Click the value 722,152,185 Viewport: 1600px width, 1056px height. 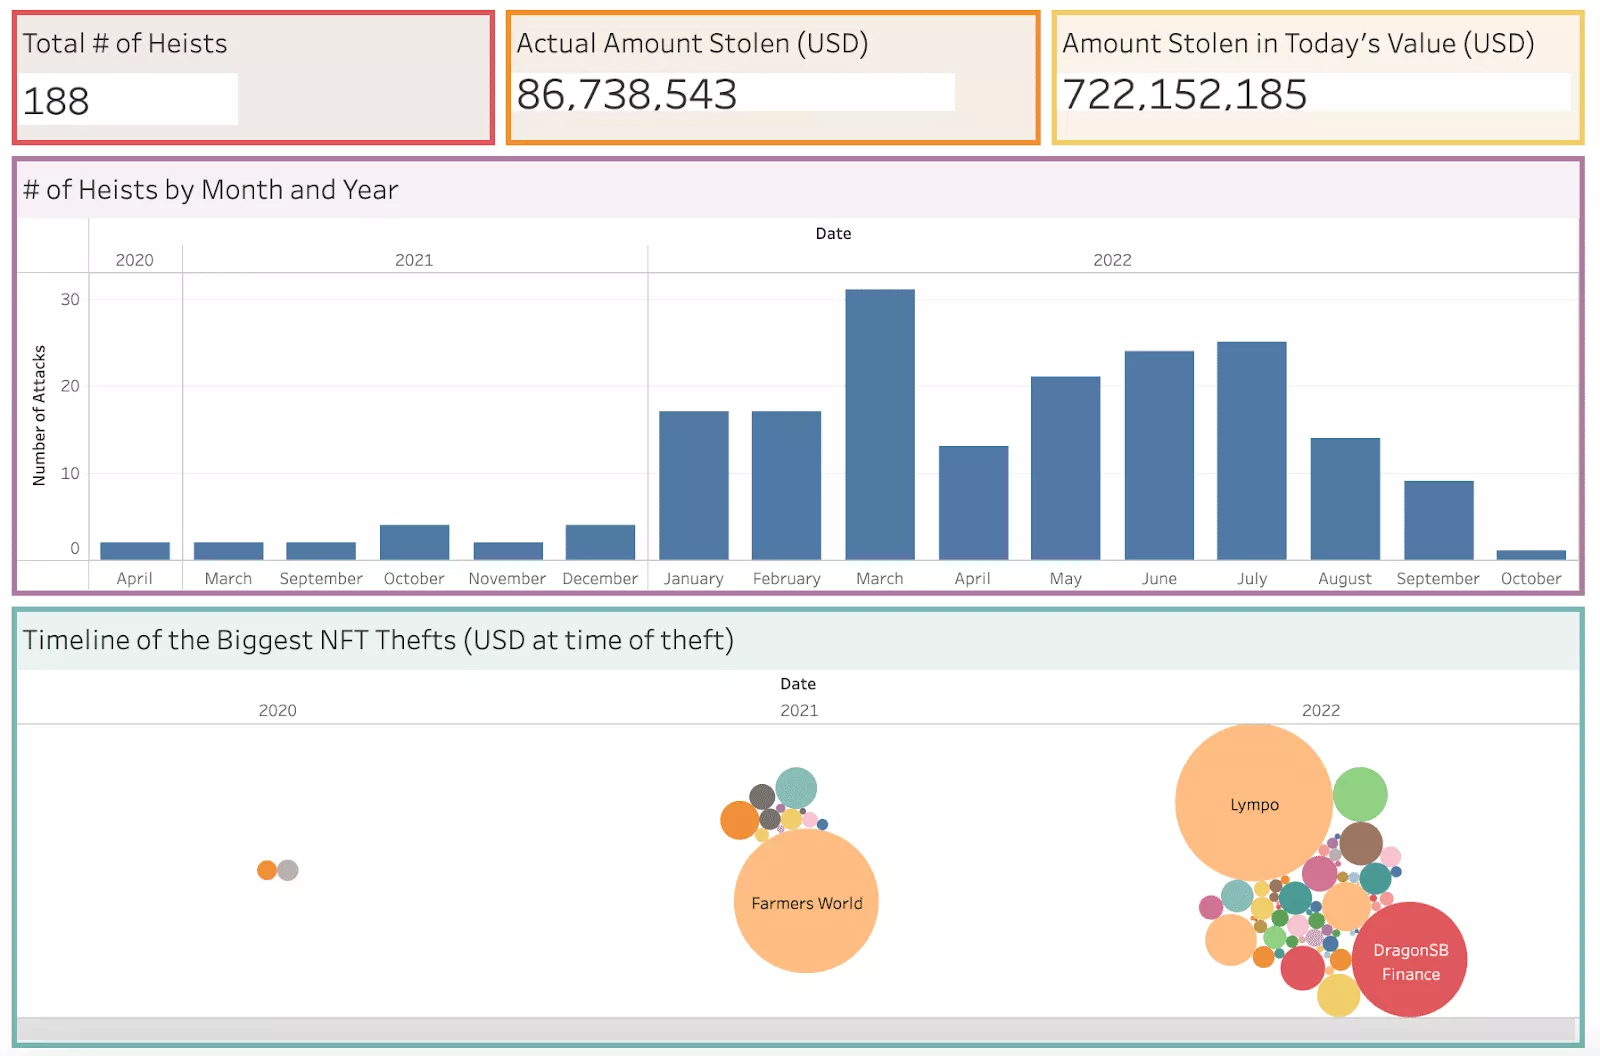click(x=1185, y=94)
